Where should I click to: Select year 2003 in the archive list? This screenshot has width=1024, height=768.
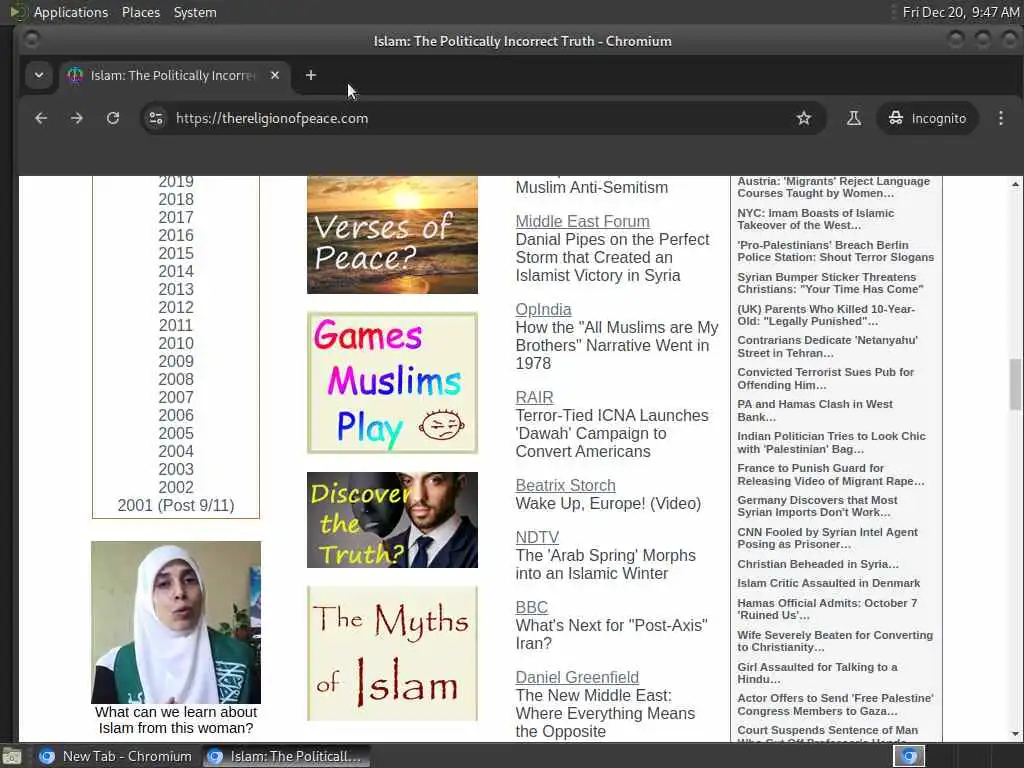[x=176, y=470]
